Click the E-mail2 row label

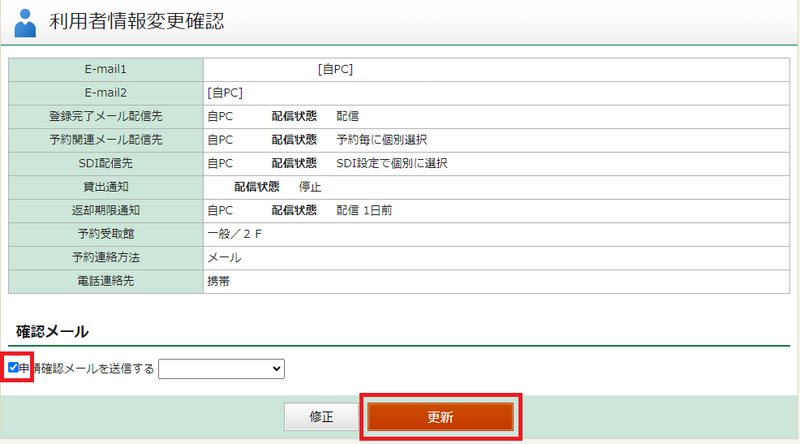(x=106, y=93)
